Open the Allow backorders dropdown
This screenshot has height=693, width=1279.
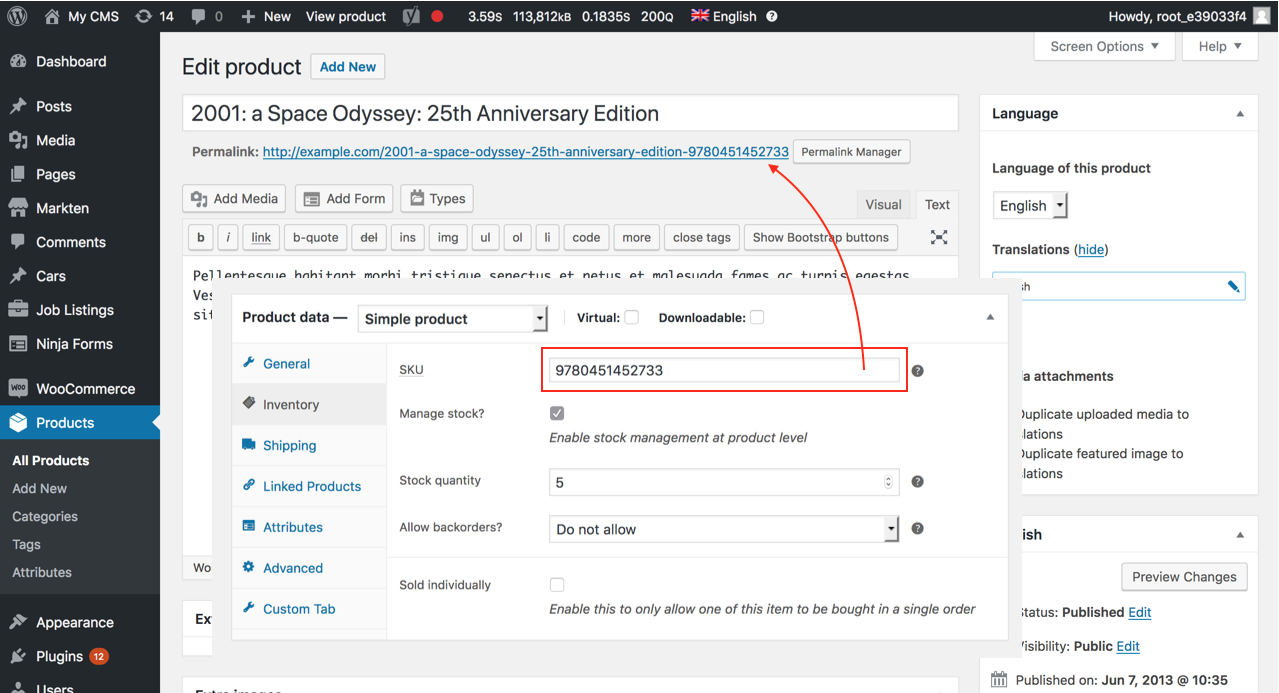(724, 529)
